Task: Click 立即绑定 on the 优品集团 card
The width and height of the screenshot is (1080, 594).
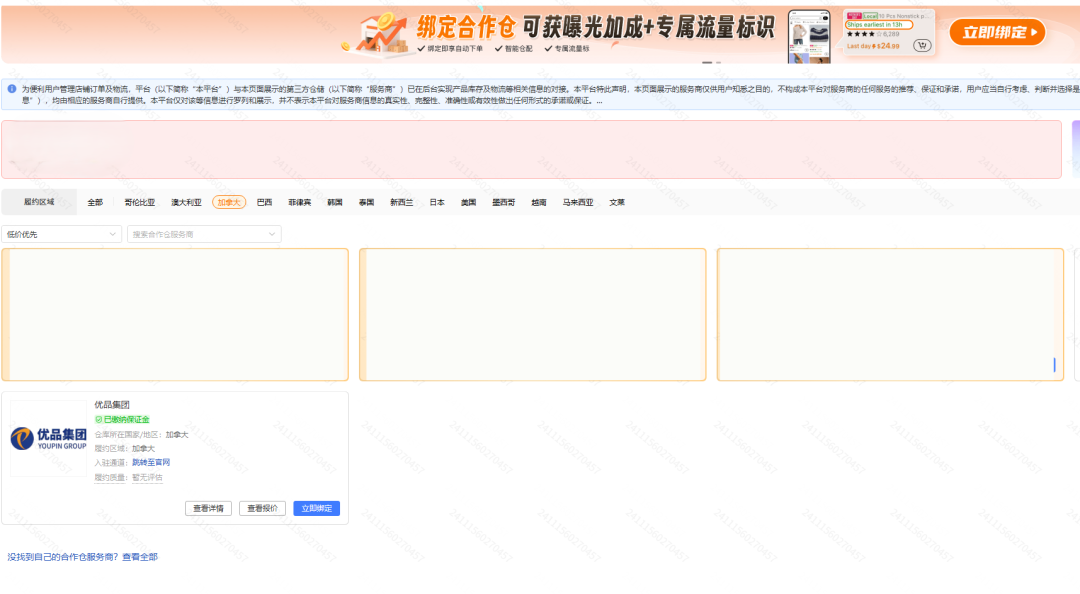Action: [316, 508]
